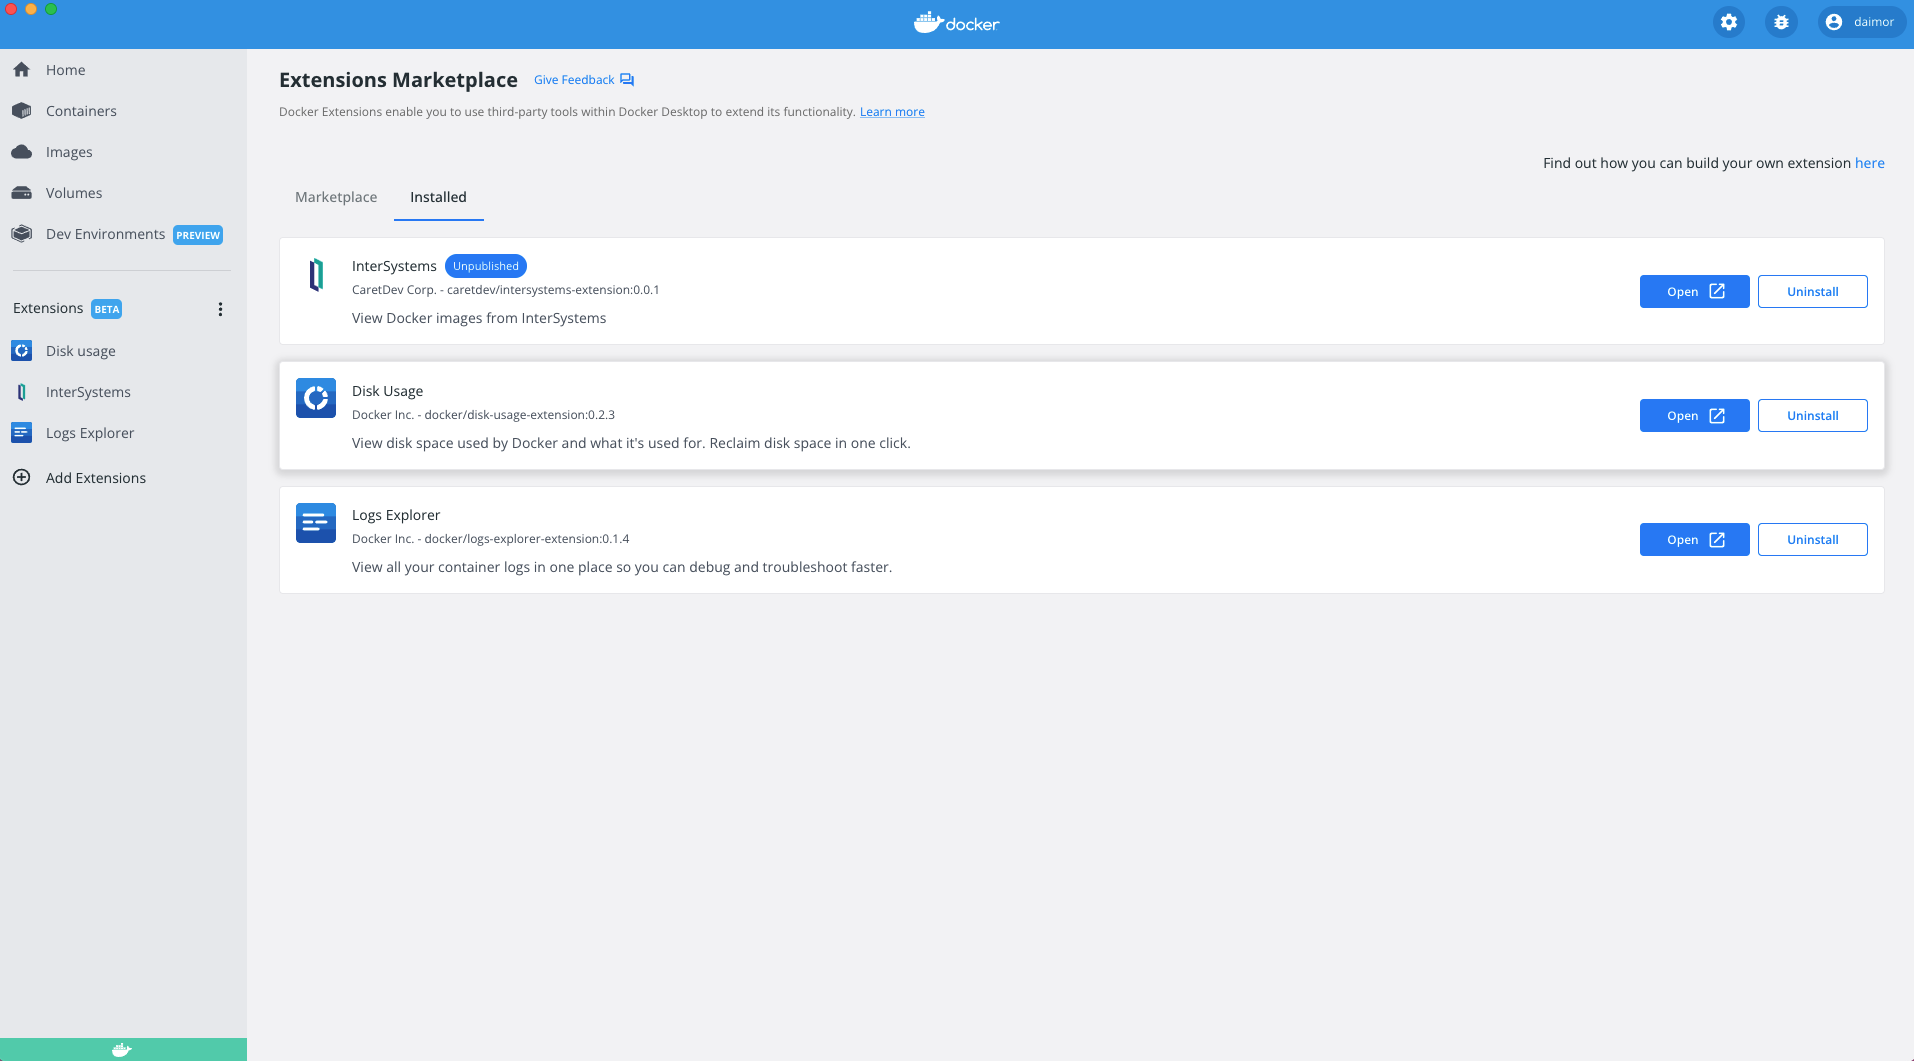1914x1061 pixels.
Task: Click Add Extensions in sidebar
Action: pyautogui.click(x=123, y=478)
